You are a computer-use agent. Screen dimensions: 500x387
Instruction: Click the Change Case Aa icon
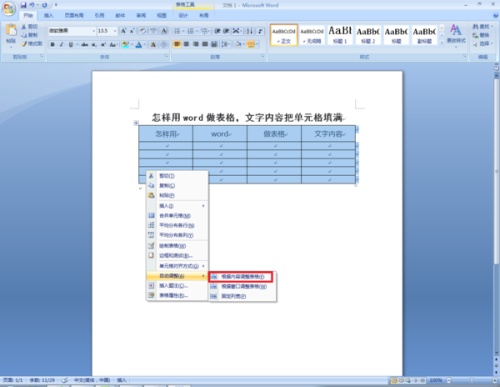pyautogui.click(x=113, y=44)
